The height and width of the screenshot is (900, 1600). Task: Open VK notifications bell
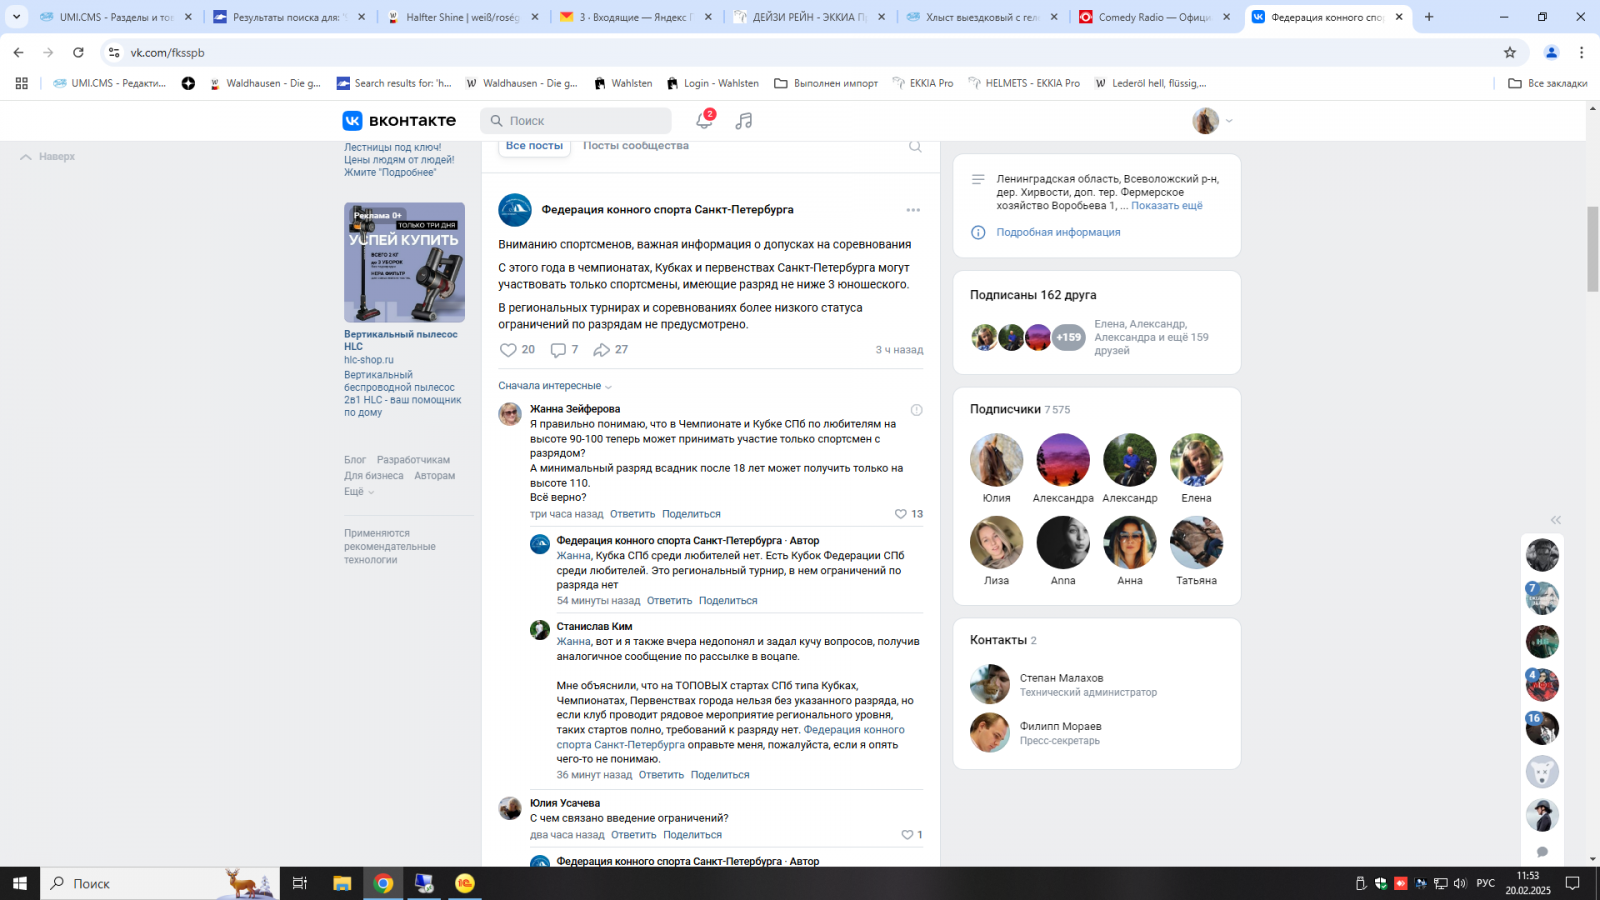704,120
